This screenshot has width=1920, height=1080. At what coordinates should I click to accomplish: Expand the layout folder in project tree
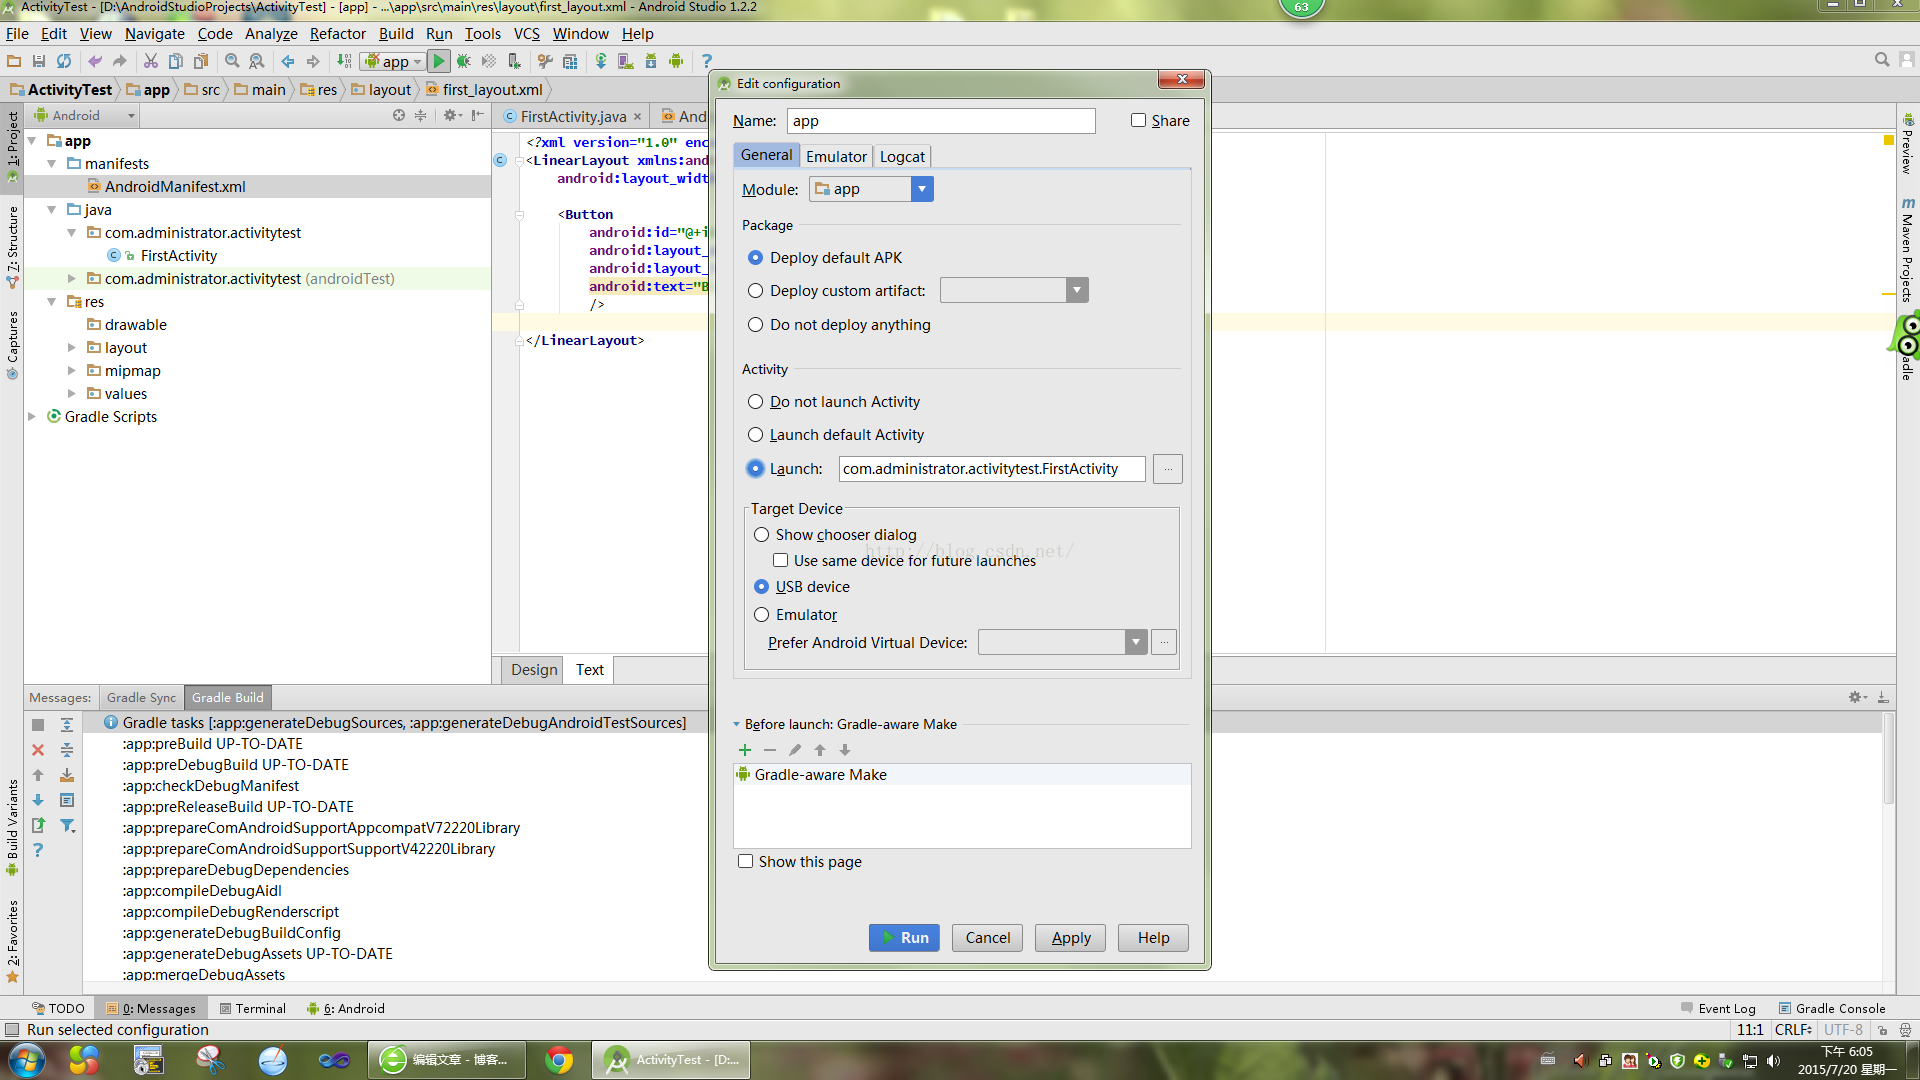71,348
